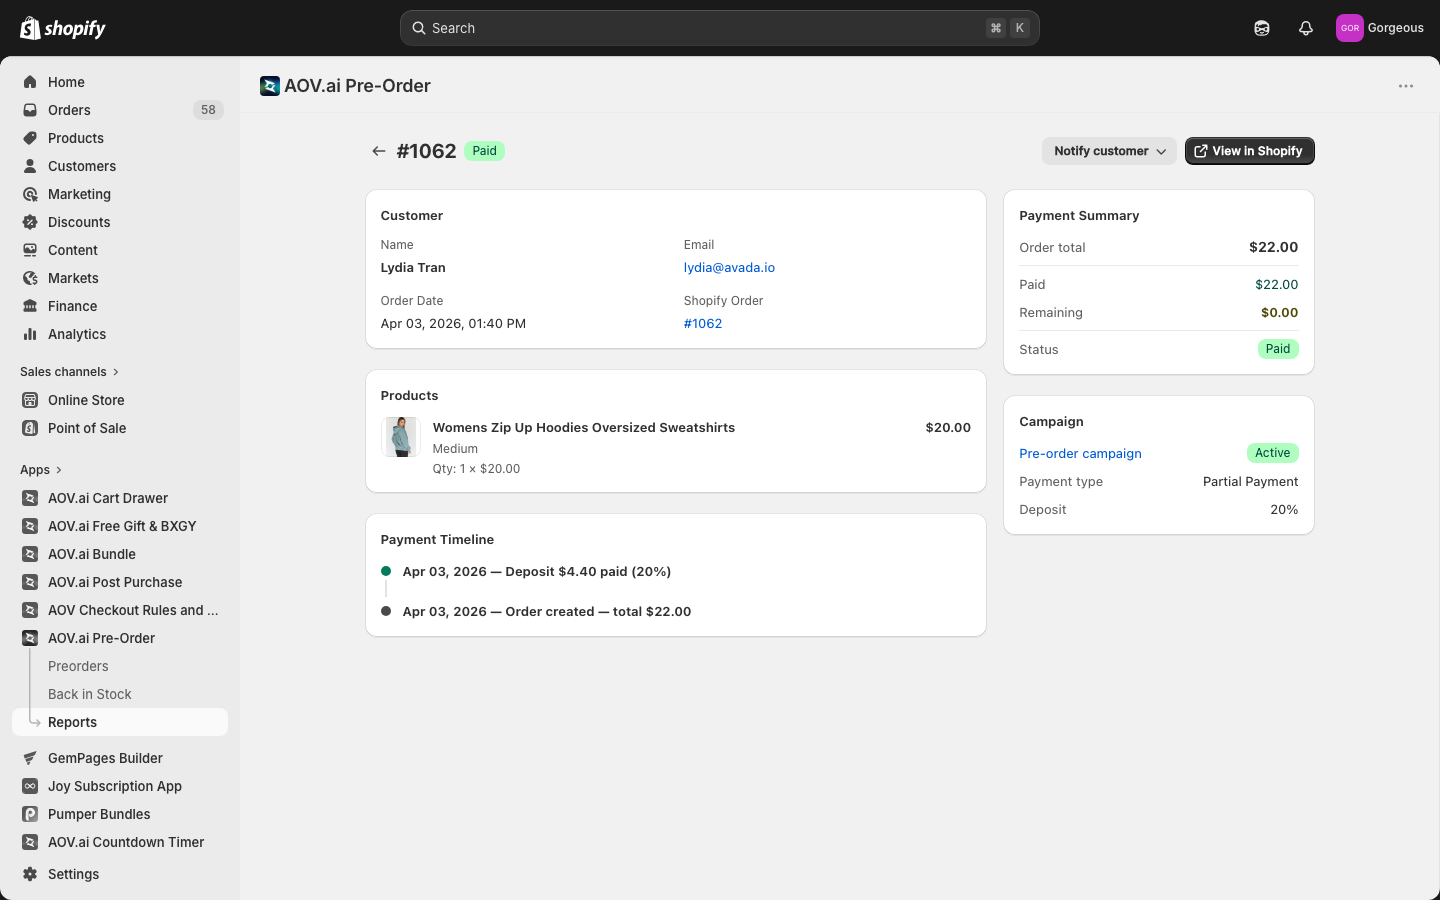The image size is (1440, 900).
Task: Click the Marketing target icon
Action: tap(30, 194)
